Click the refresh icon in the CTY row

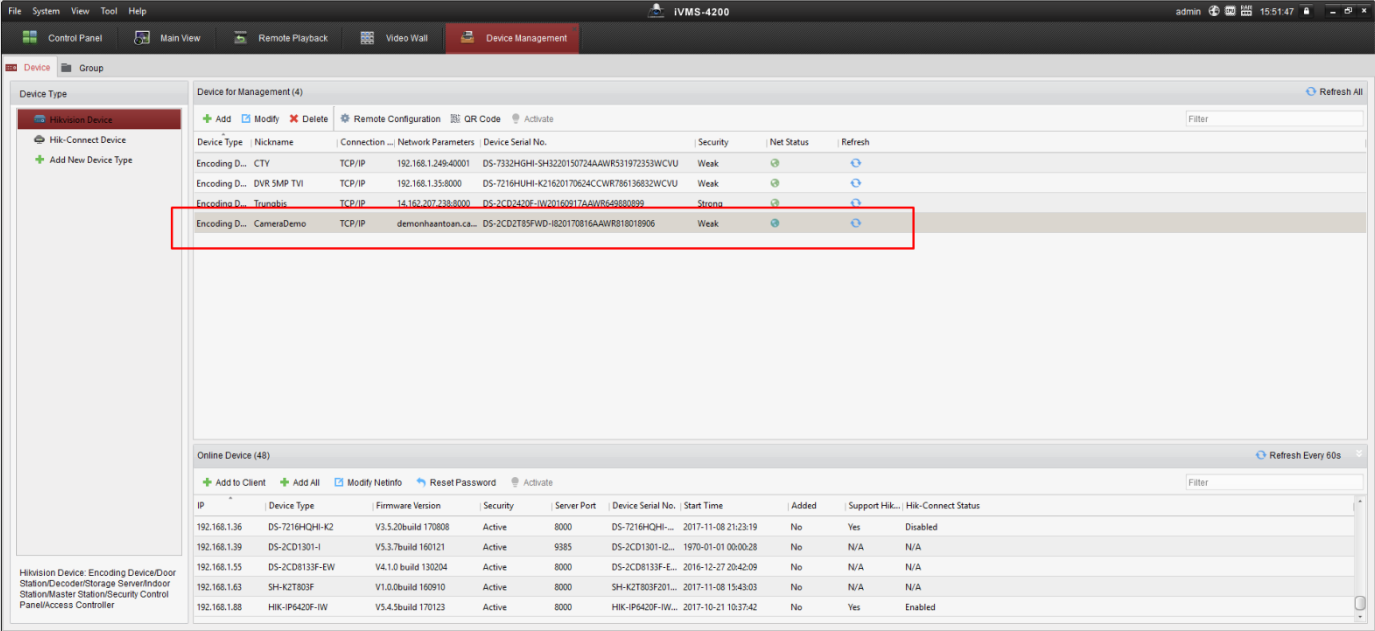[855, 163]
